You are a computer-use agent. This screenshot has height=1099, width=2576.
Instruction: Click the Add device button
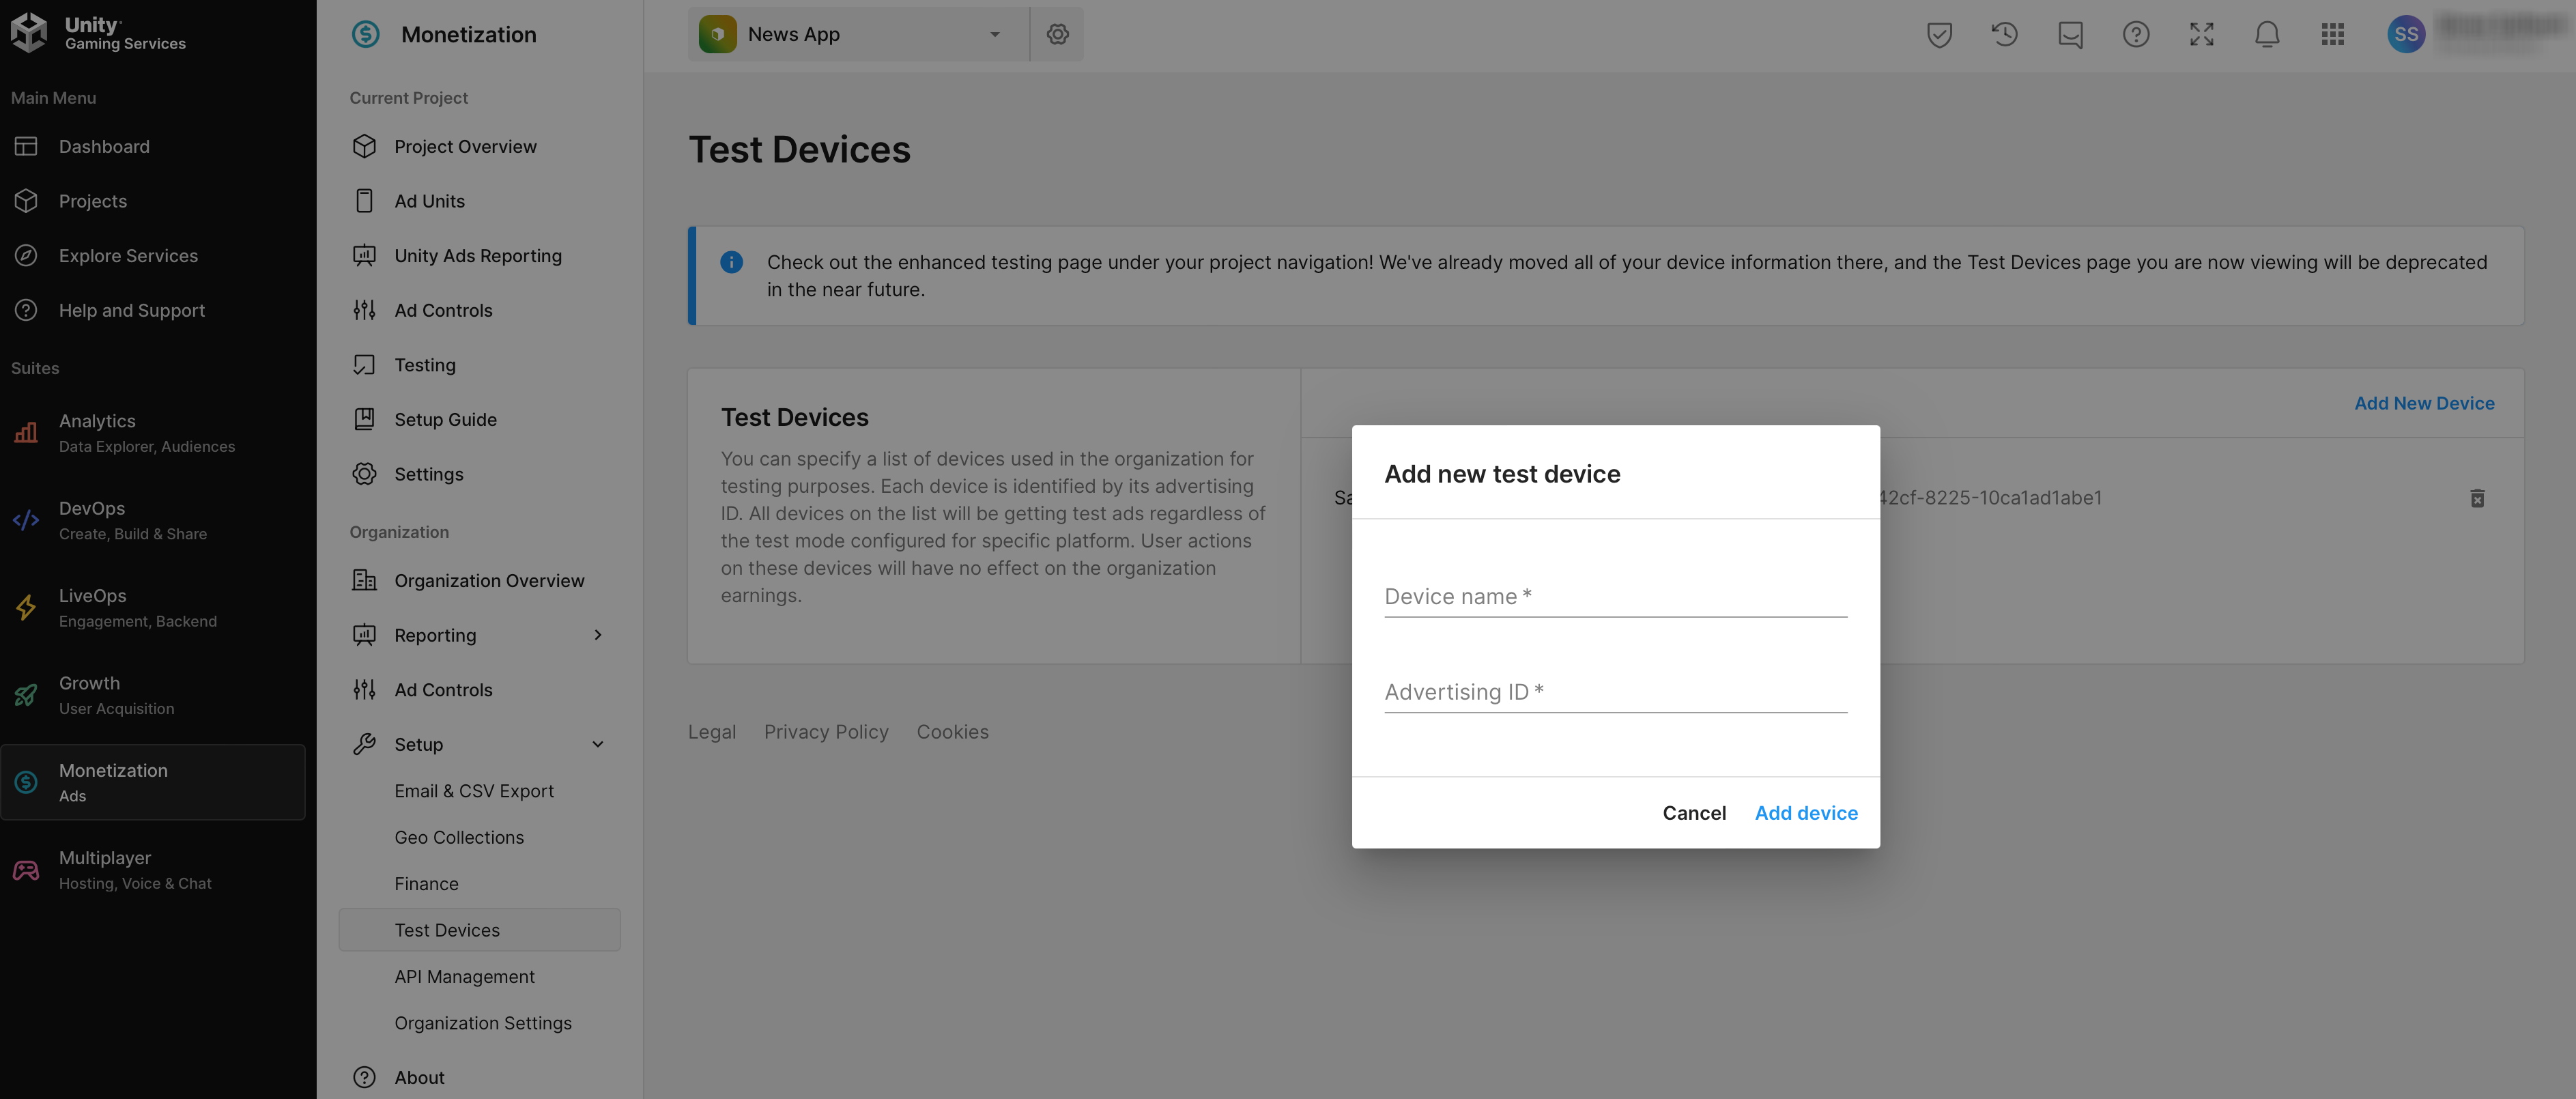(x=1806, y=813)
